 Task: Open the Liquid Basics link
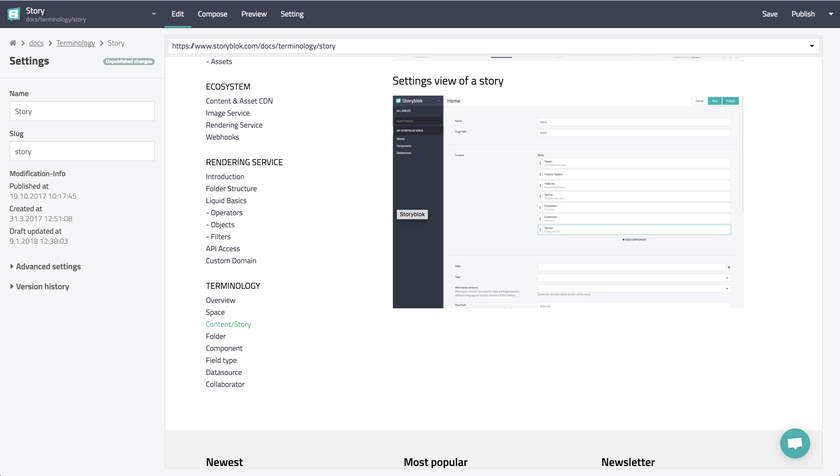click(226, 200)
